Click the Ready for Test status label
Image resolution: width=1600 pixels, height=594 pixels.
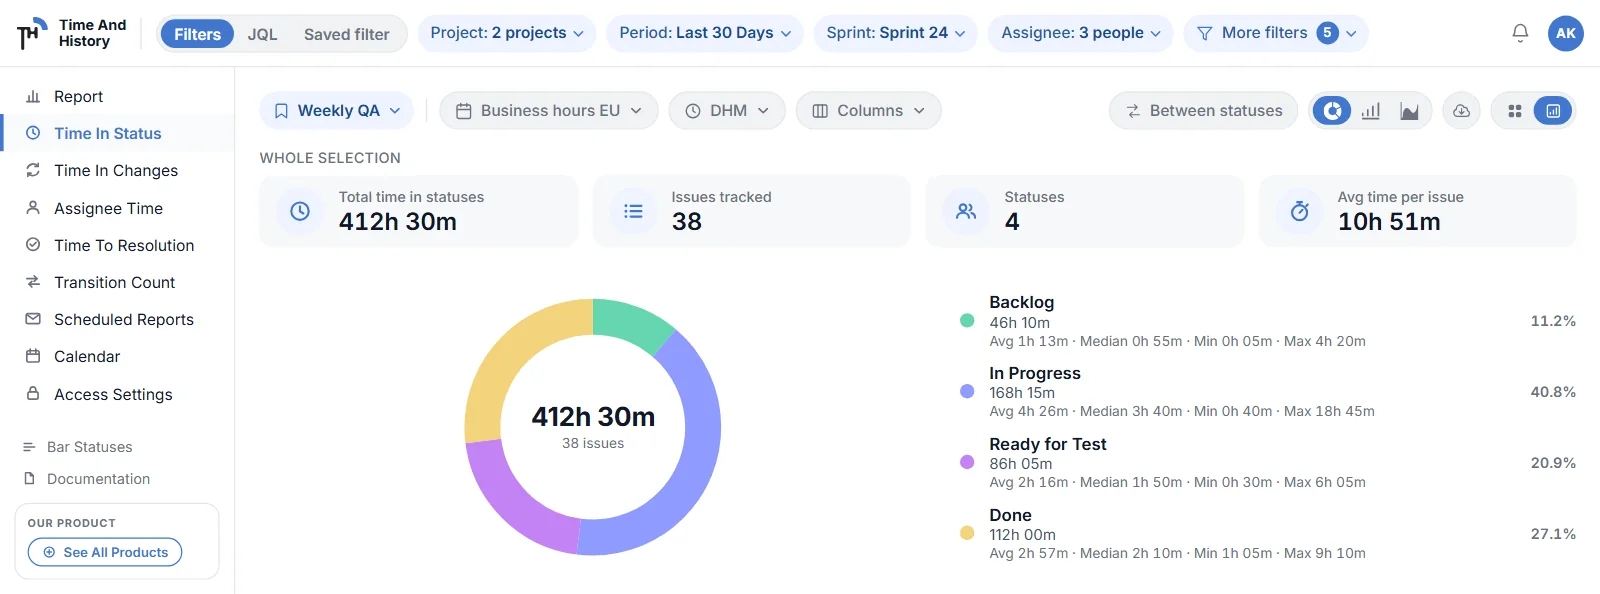1048,444
